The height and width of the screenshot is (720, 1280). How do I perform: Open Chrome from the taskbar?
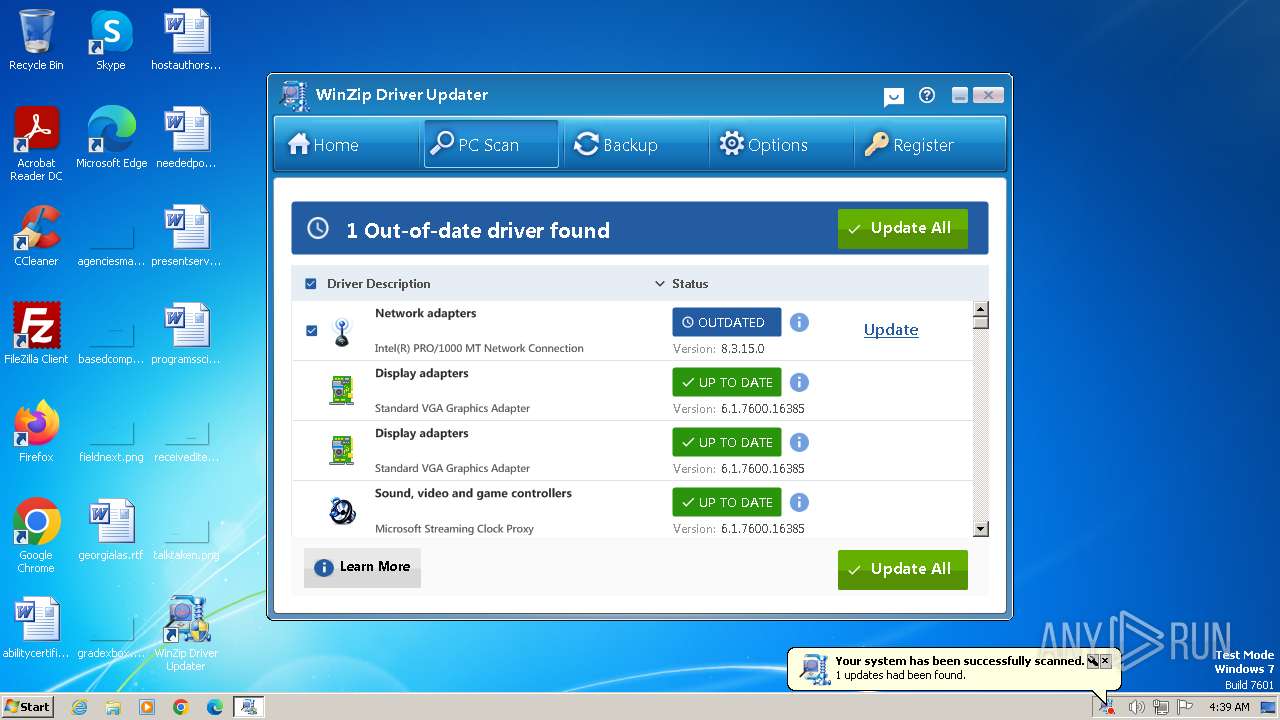[181, 707]
